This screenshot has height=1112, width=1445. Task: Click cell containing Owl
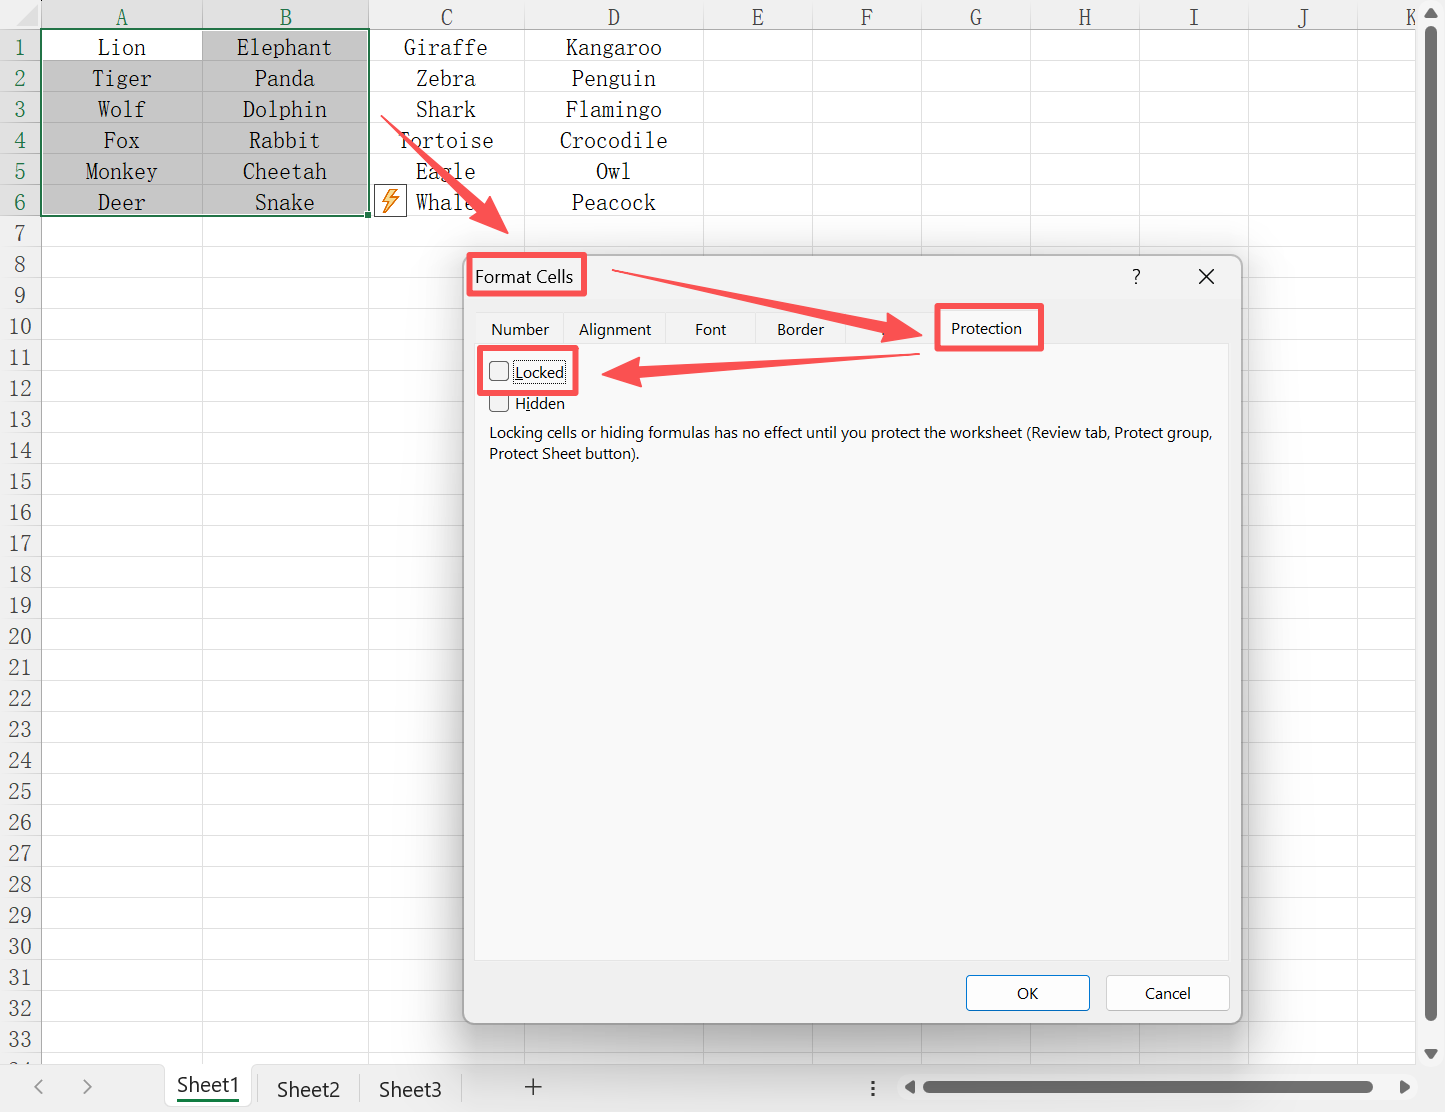[614, 171]
